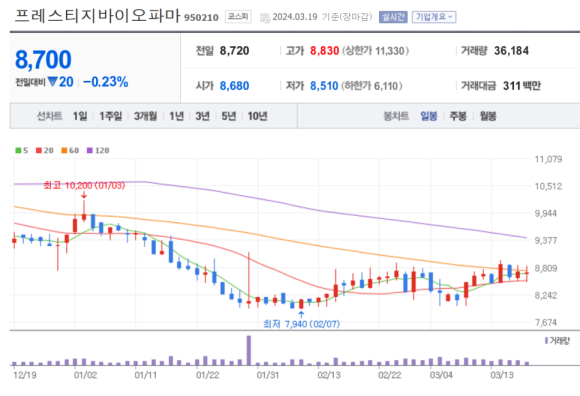This screenshot has width=580, height=396.
Task: Click the 03/13 date label on axis
Action: (502, 375)
